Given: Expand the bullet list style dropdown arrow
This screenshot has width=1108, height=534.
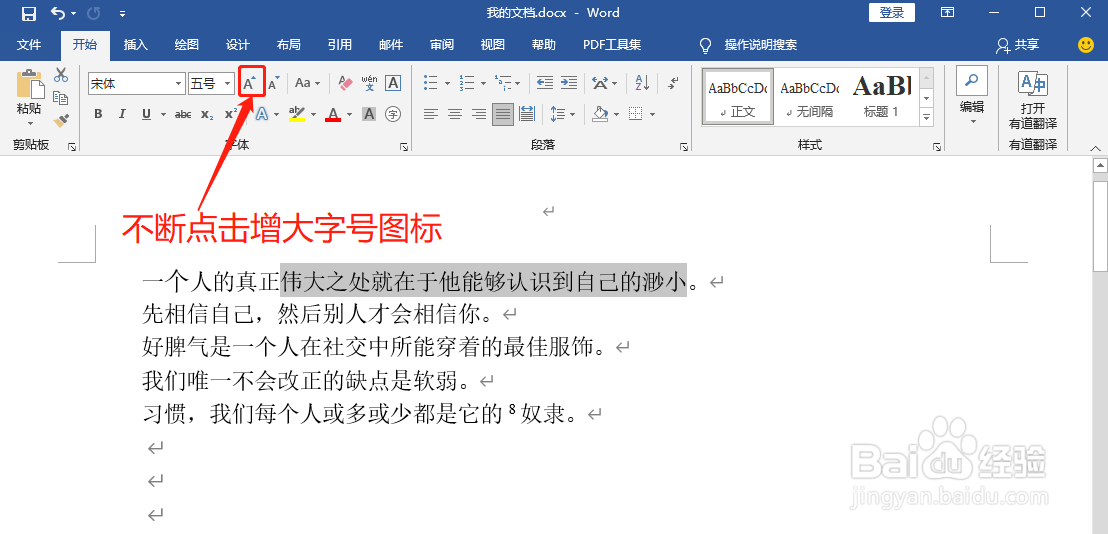Looking at the screenshot, I should pyautogui.click(x=447, y=83).
